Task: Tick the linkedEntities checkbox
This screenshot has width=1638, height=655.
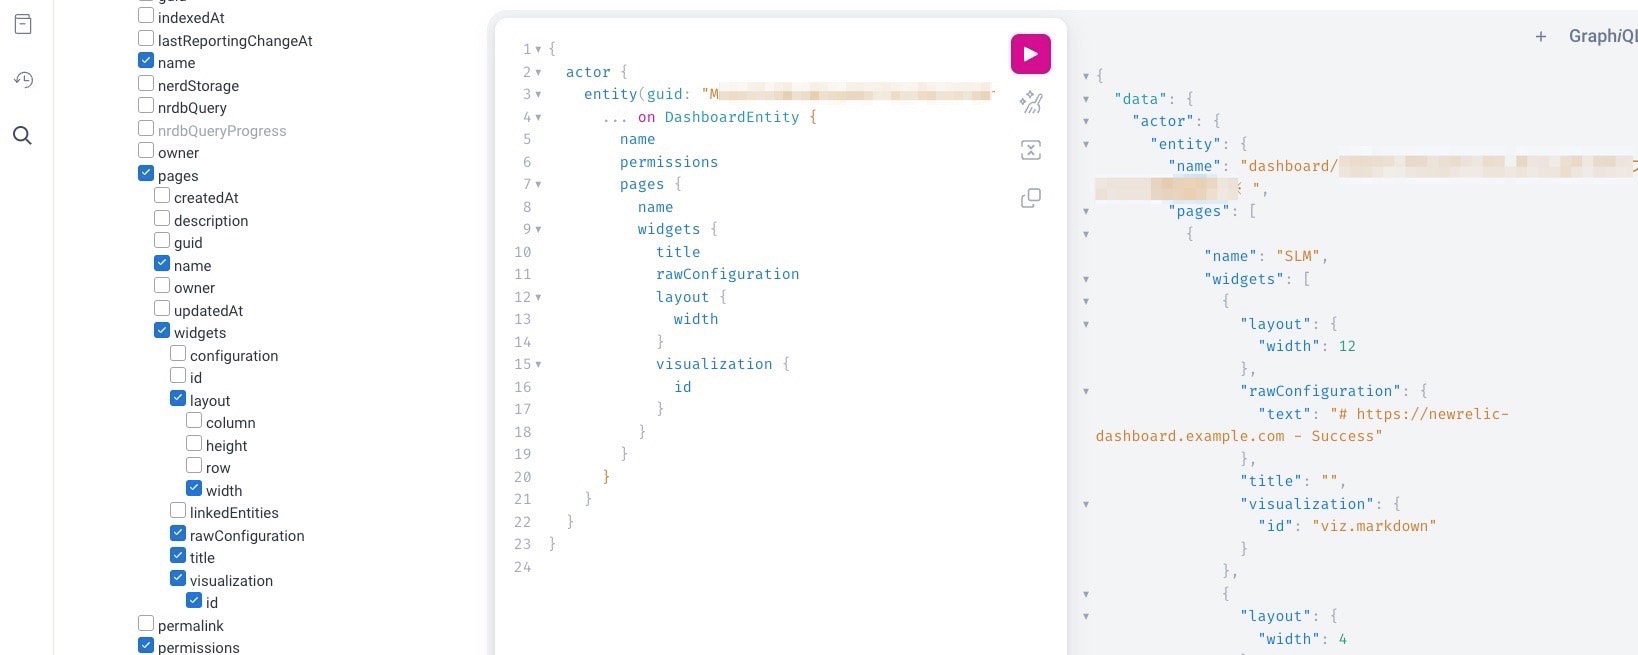Action: (x=178, y=511)
